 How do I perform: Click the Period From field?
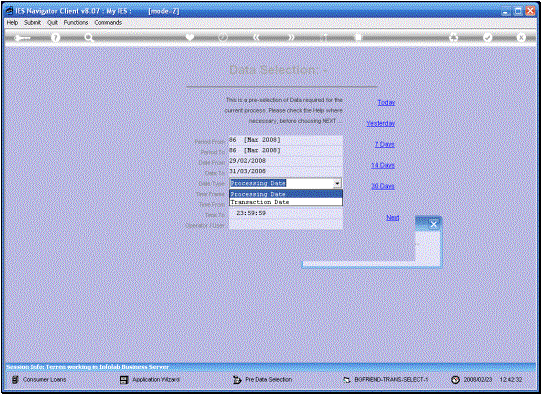point(286,140)
